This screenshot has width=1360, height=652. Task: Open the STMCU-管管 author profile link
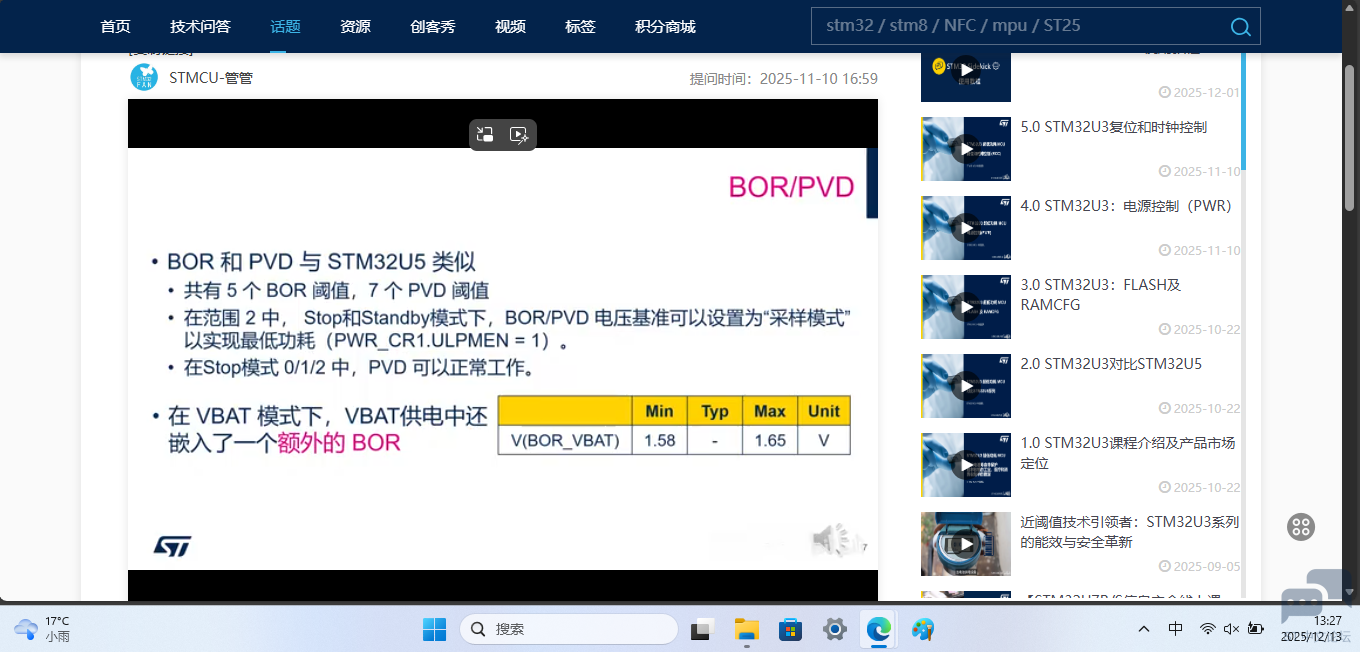point(211,77)
